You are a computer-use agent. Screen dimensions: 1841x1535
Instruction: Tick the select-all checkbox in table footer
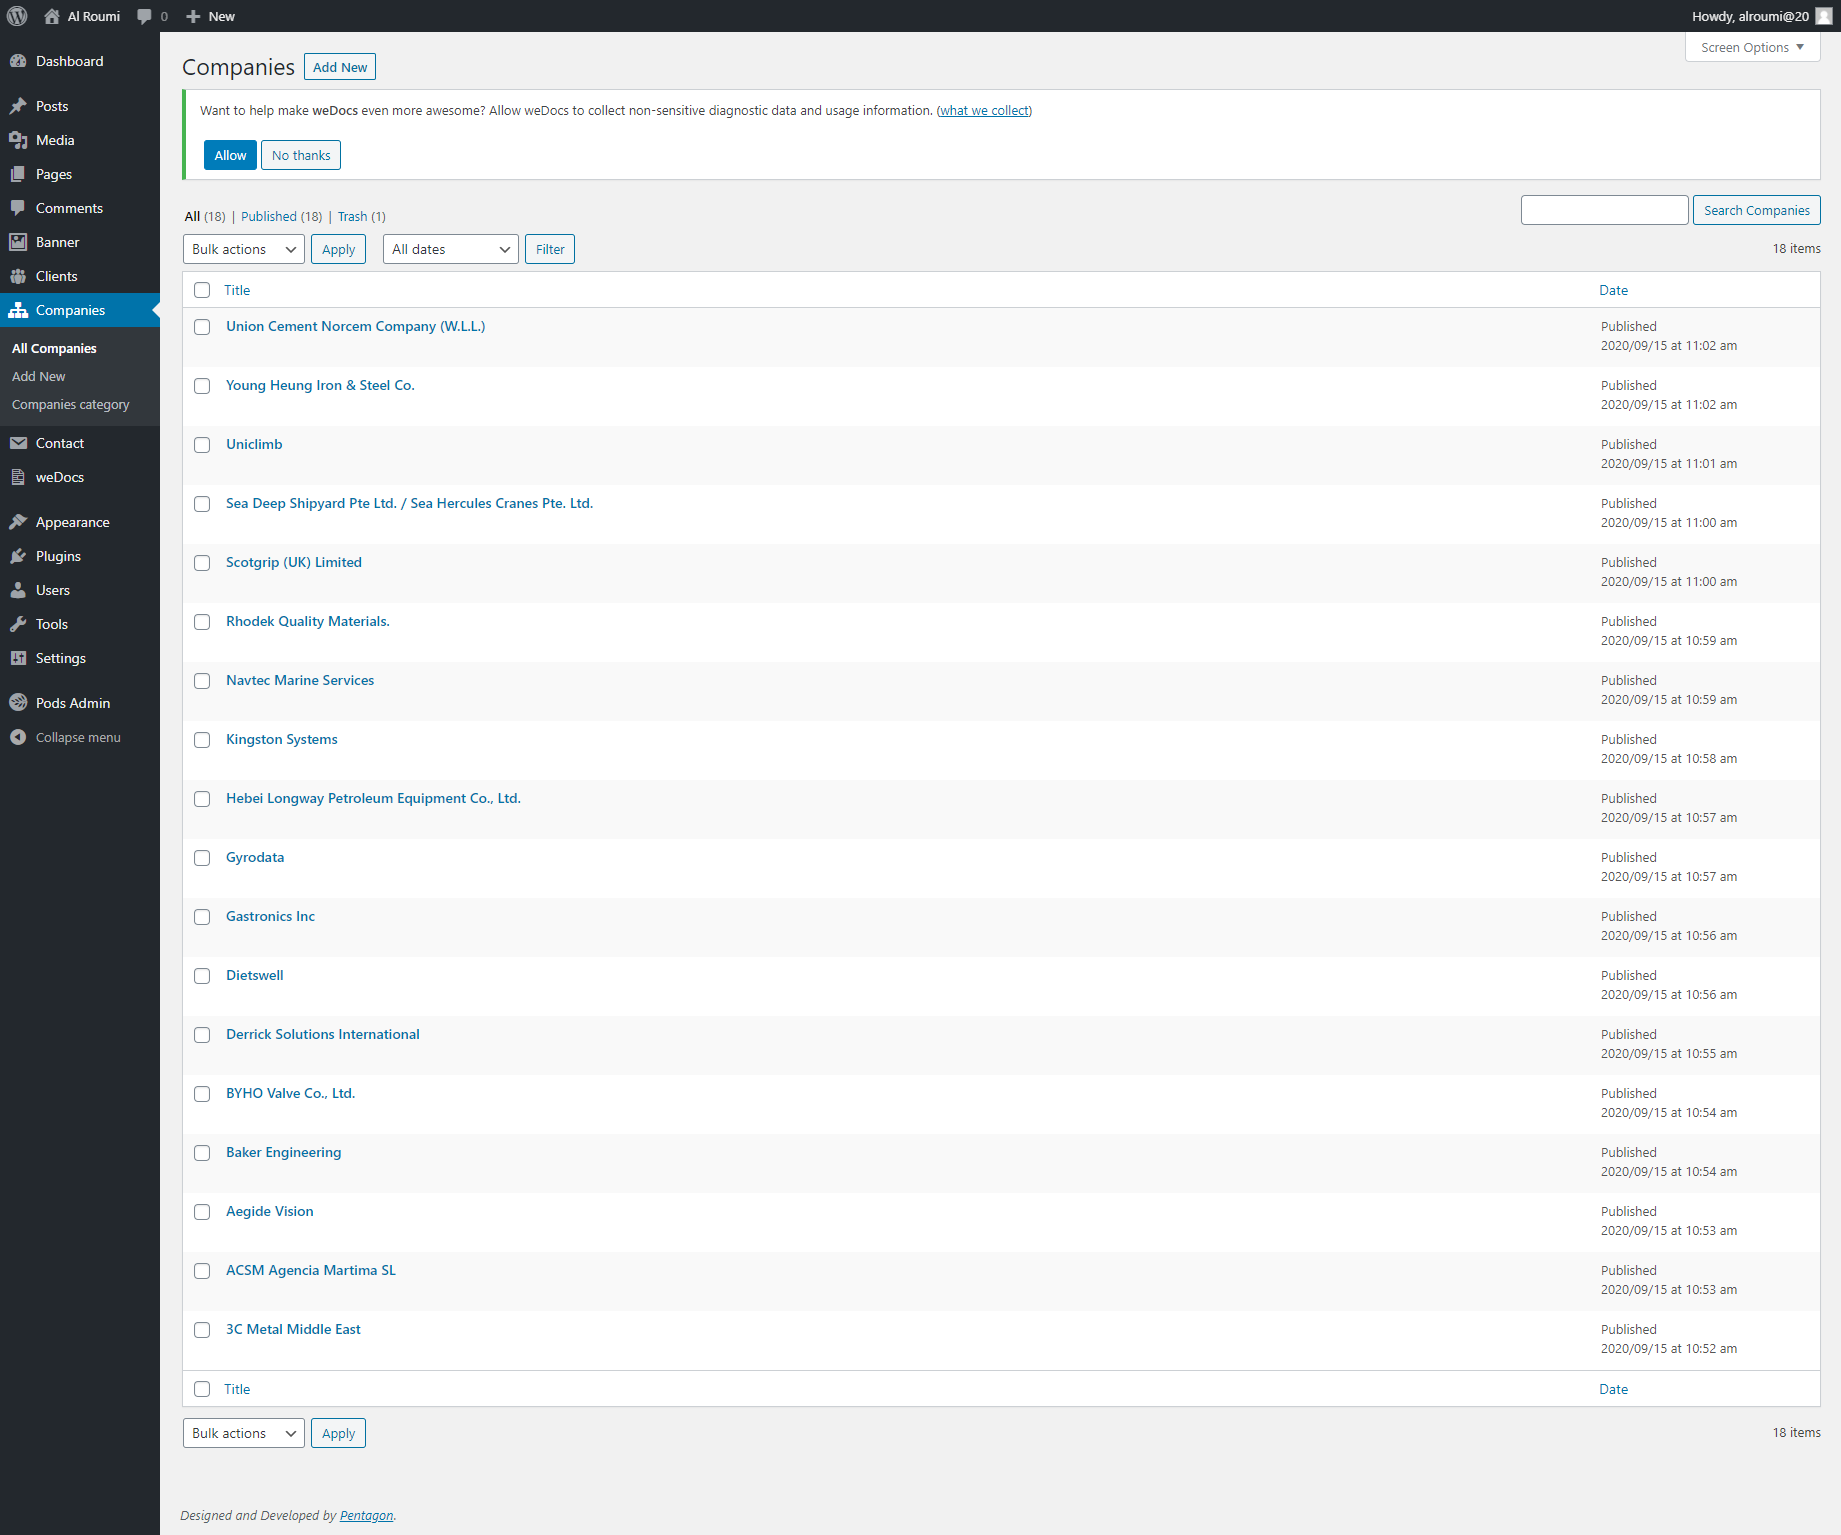(x=202, y=1389)
